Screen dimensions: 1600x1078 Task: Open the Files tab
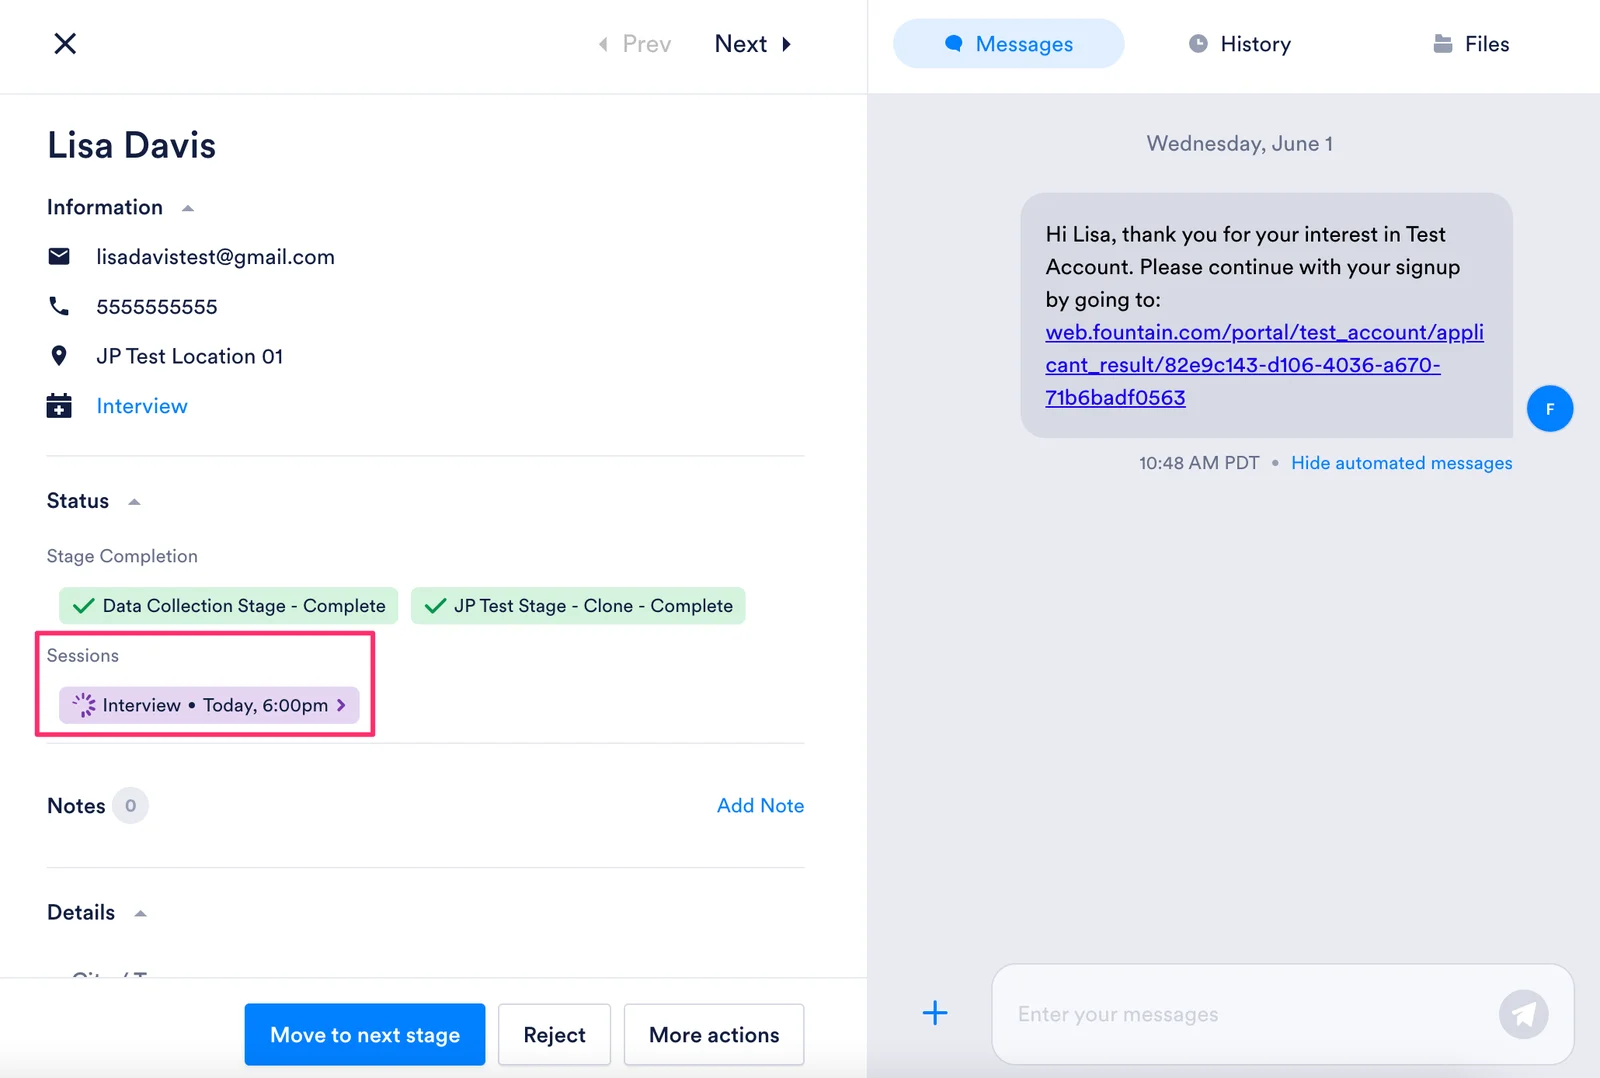[x=1471, y=44]
